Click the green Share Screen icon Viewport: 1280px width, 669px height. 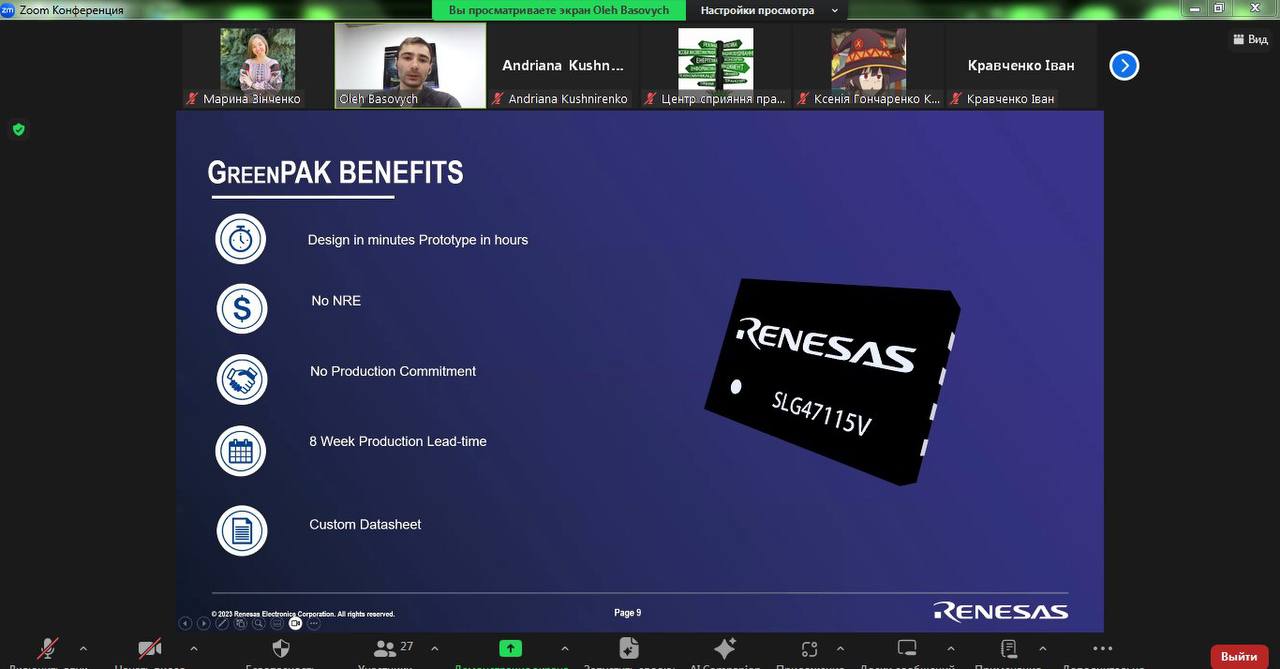click(x=511, y=648)
